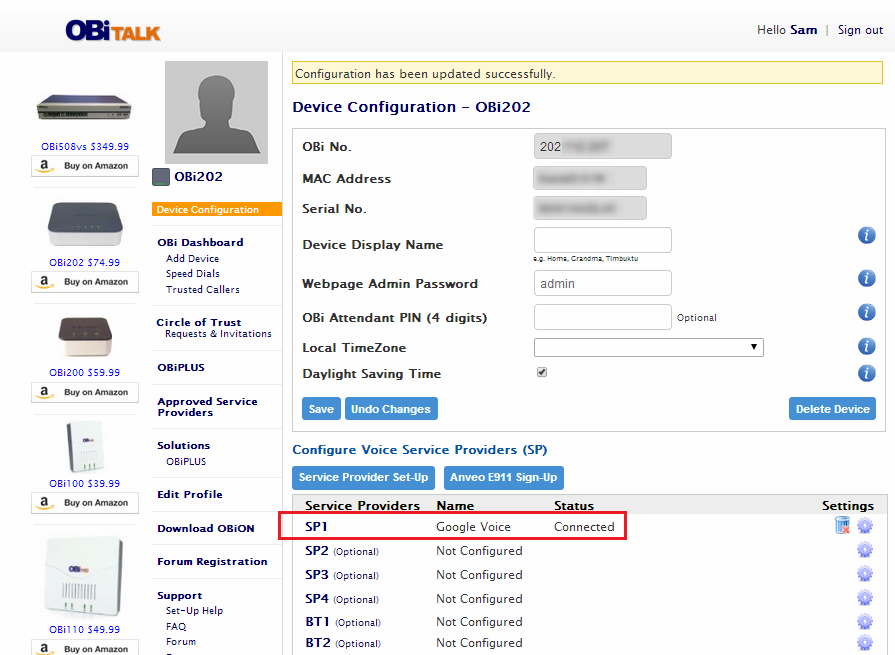Open the SP2 settings gear icon
This screenshot has width=895, height=655.
coord(865,551)
